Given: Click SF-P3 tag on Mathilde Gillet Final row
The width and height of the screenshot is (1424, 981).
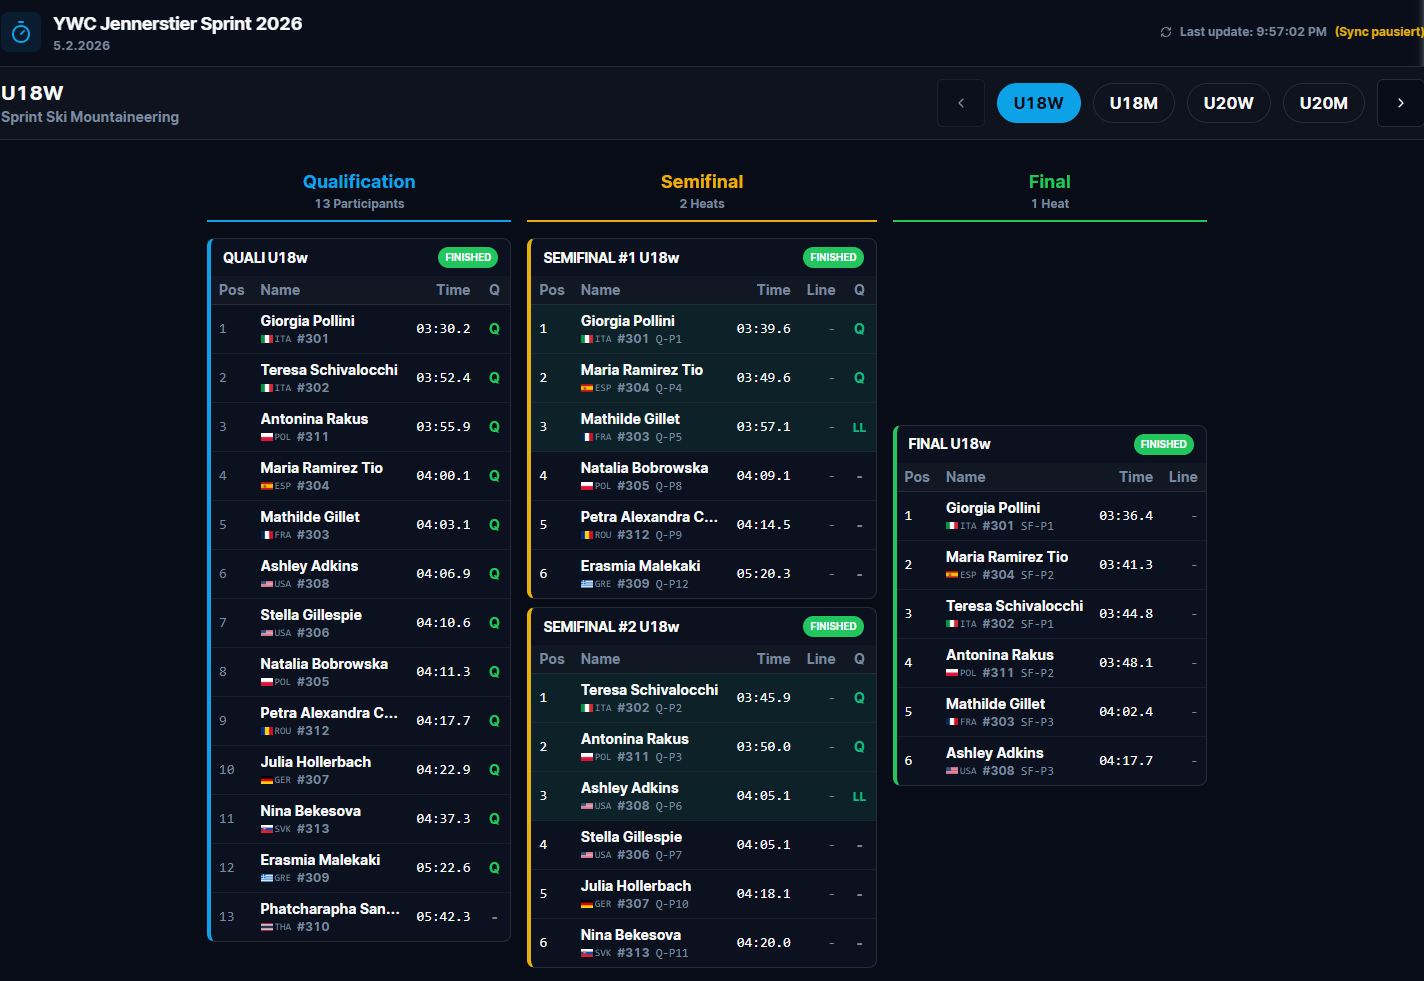Looking at the screenshot, I should 1037,722.
